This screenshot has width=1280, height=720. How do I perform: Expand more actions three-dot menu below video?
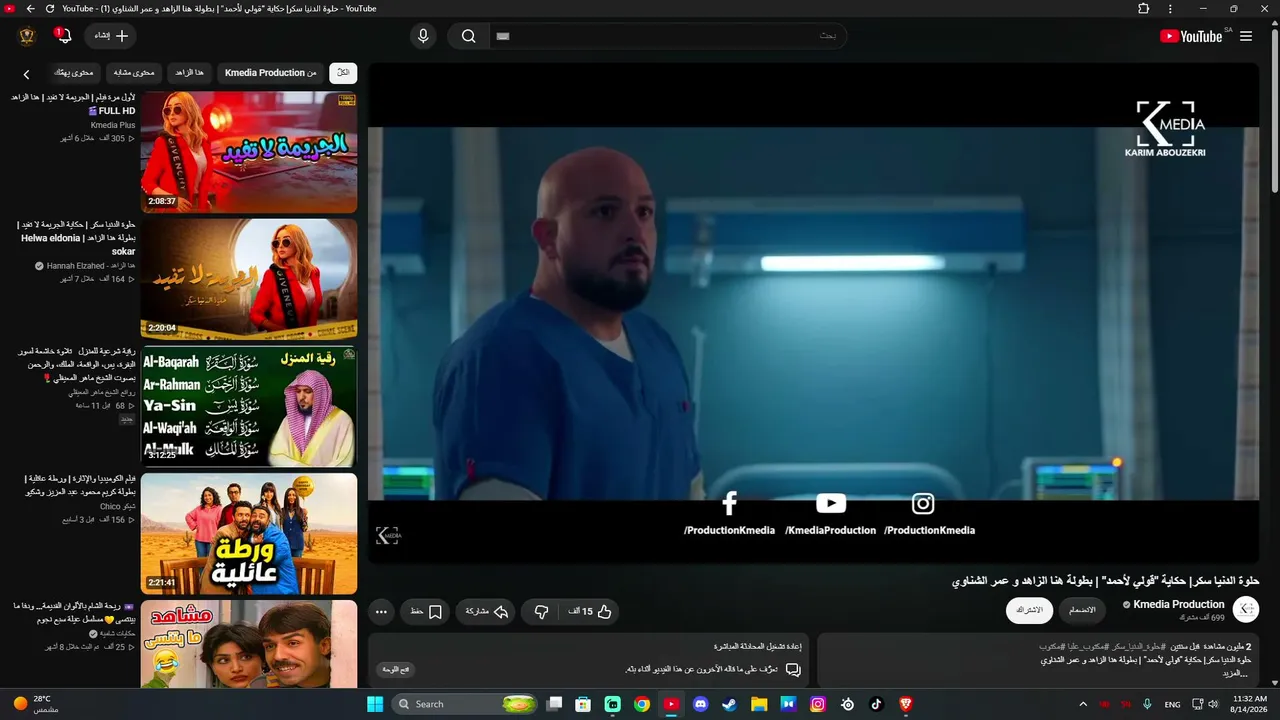(381, 611)
